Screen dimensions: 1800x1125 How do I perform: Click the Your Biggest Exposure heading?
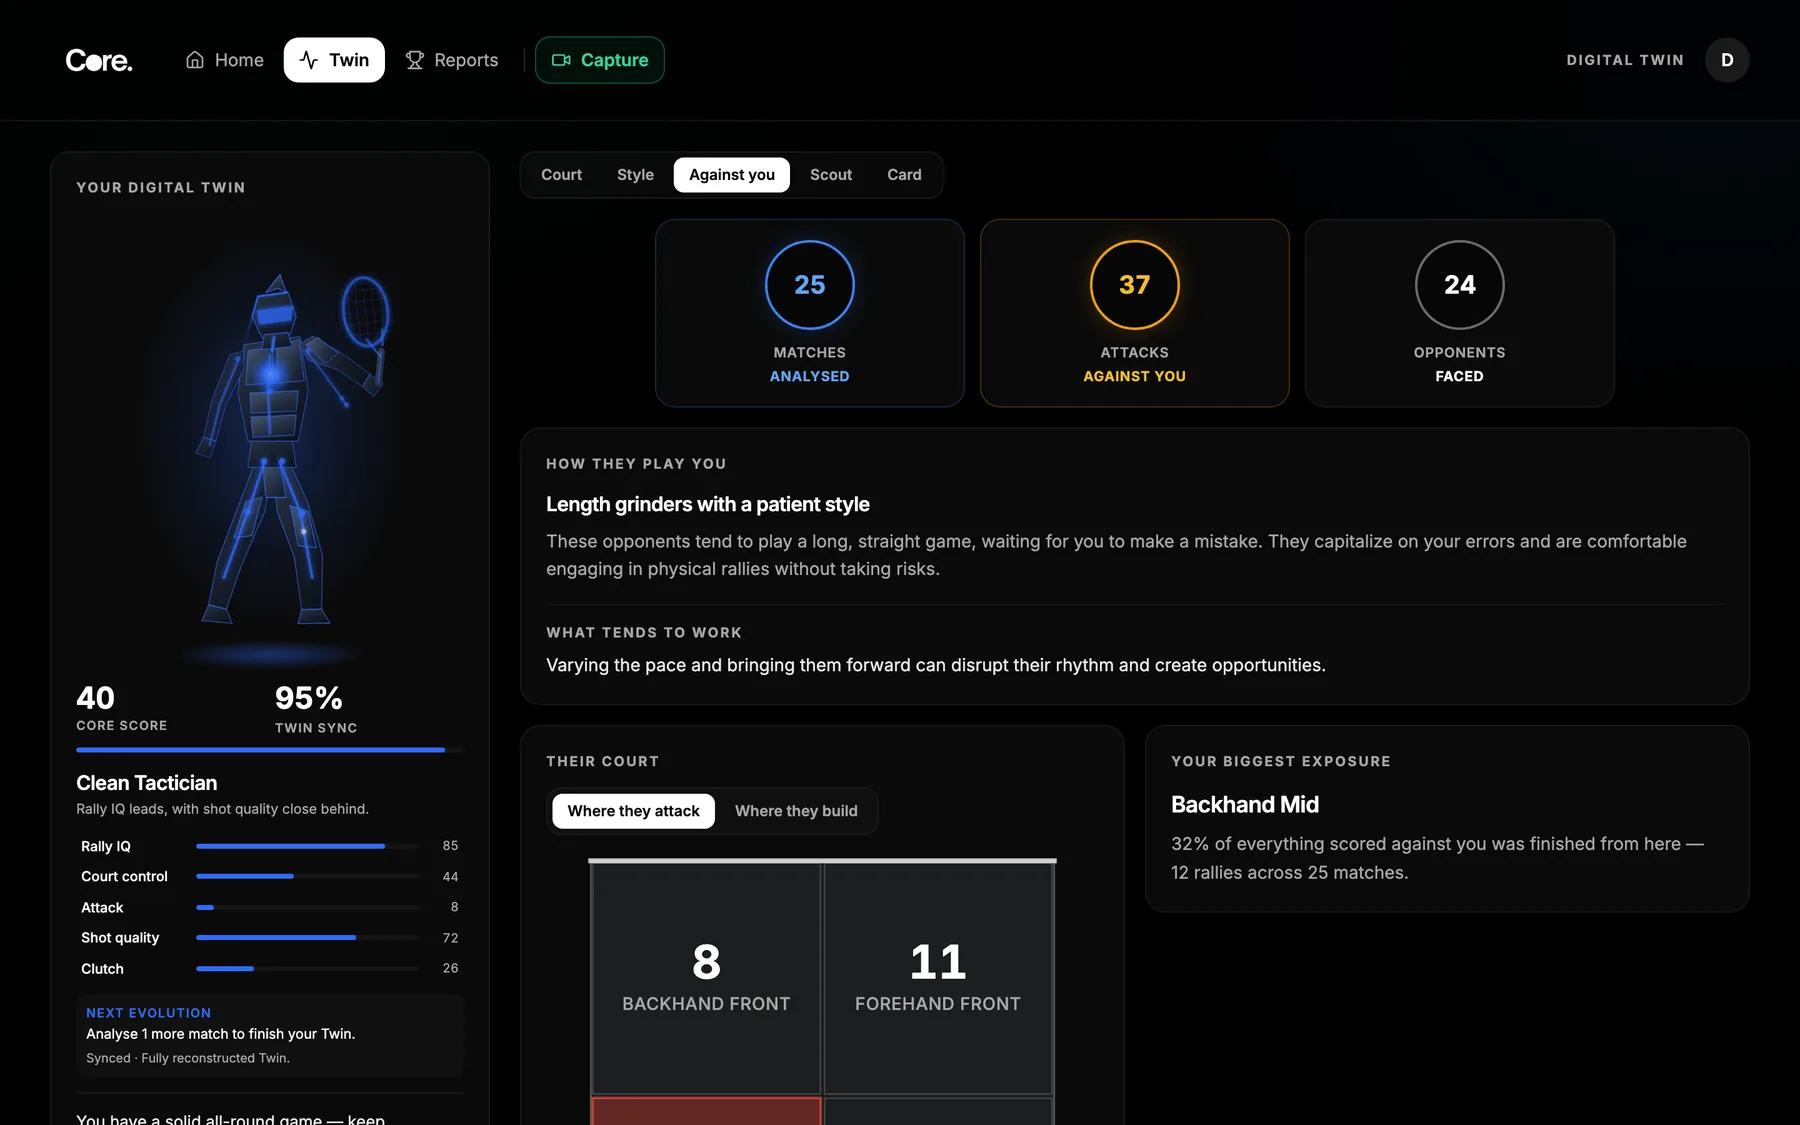tap(1281, 762)
